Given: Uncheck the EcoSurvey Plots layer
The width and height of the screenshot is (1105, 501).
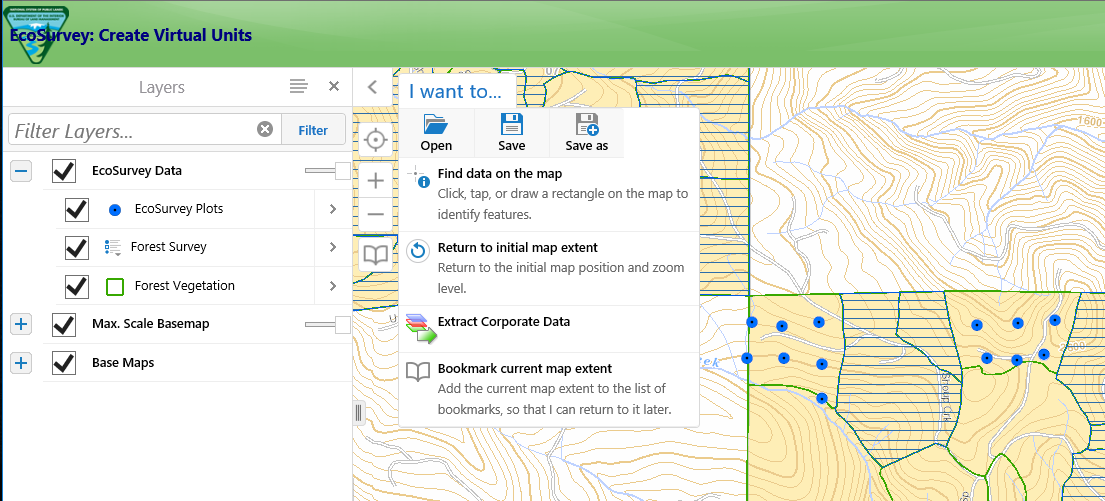Looking at the screenshot, I should pos(77,209).
